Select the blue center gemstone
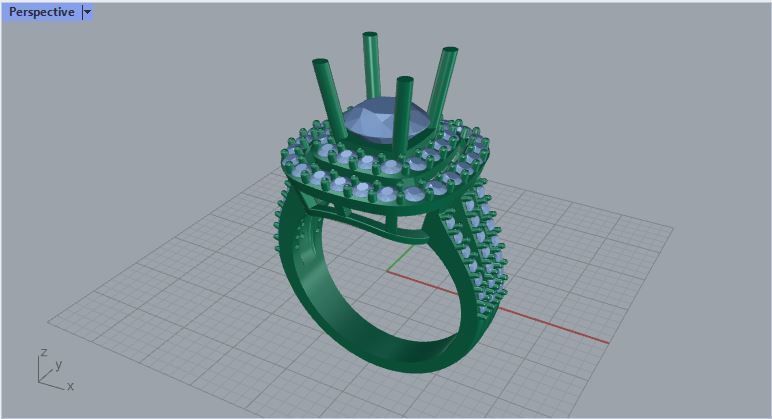The width and height of the screenshot is (772, 419). coord(389,120)
